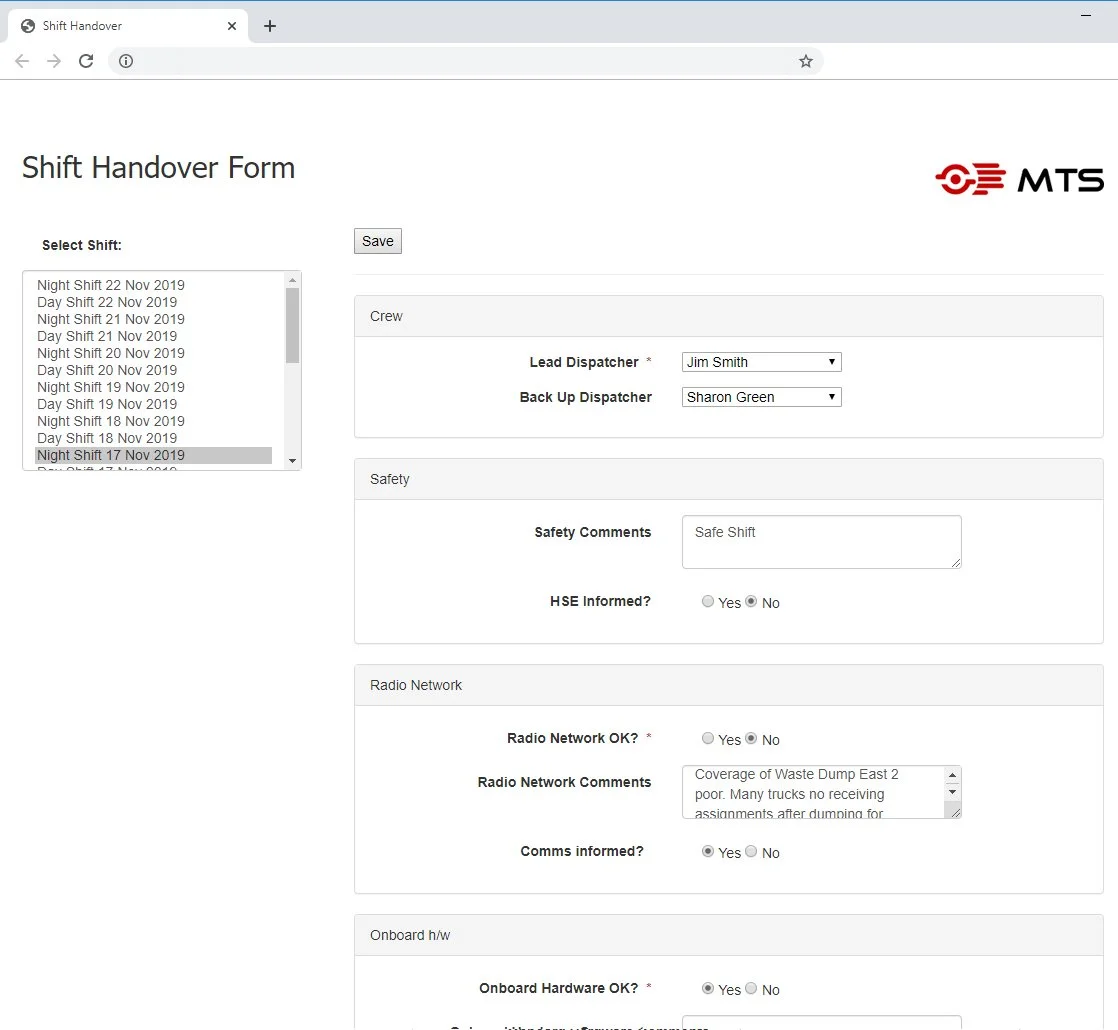Click the browser forward arrow icon
1118x1030 pixels.
pos(54,61)
